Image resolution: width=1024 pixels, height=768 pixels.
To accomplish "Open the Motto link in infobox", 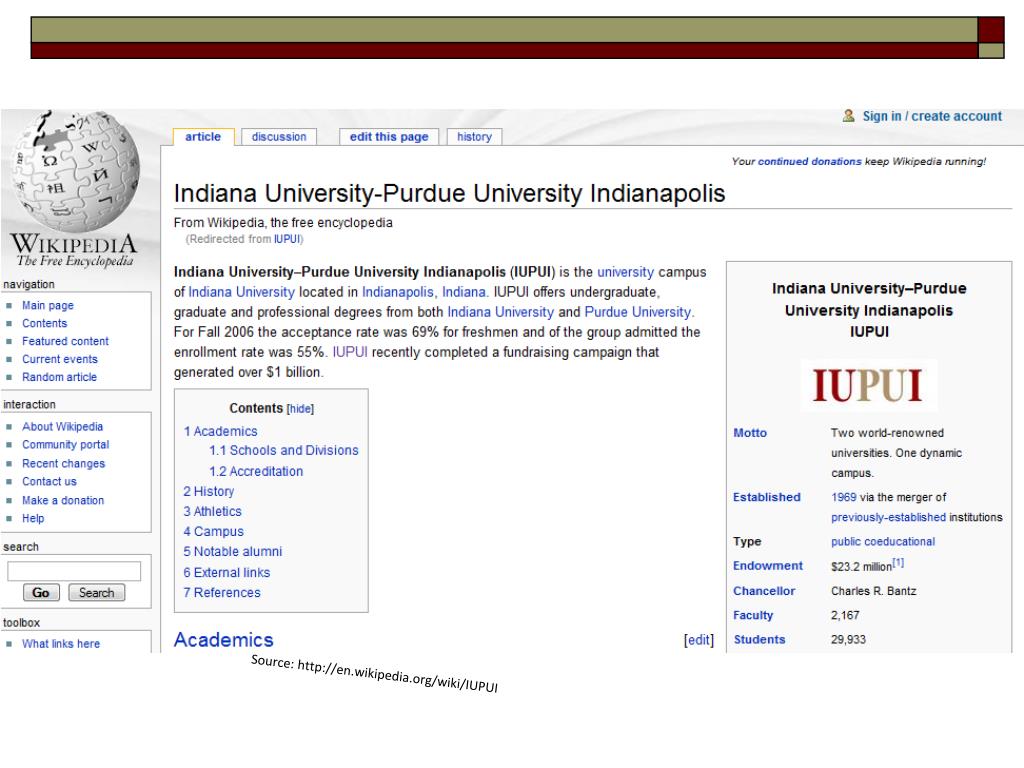I will [750, 433].
